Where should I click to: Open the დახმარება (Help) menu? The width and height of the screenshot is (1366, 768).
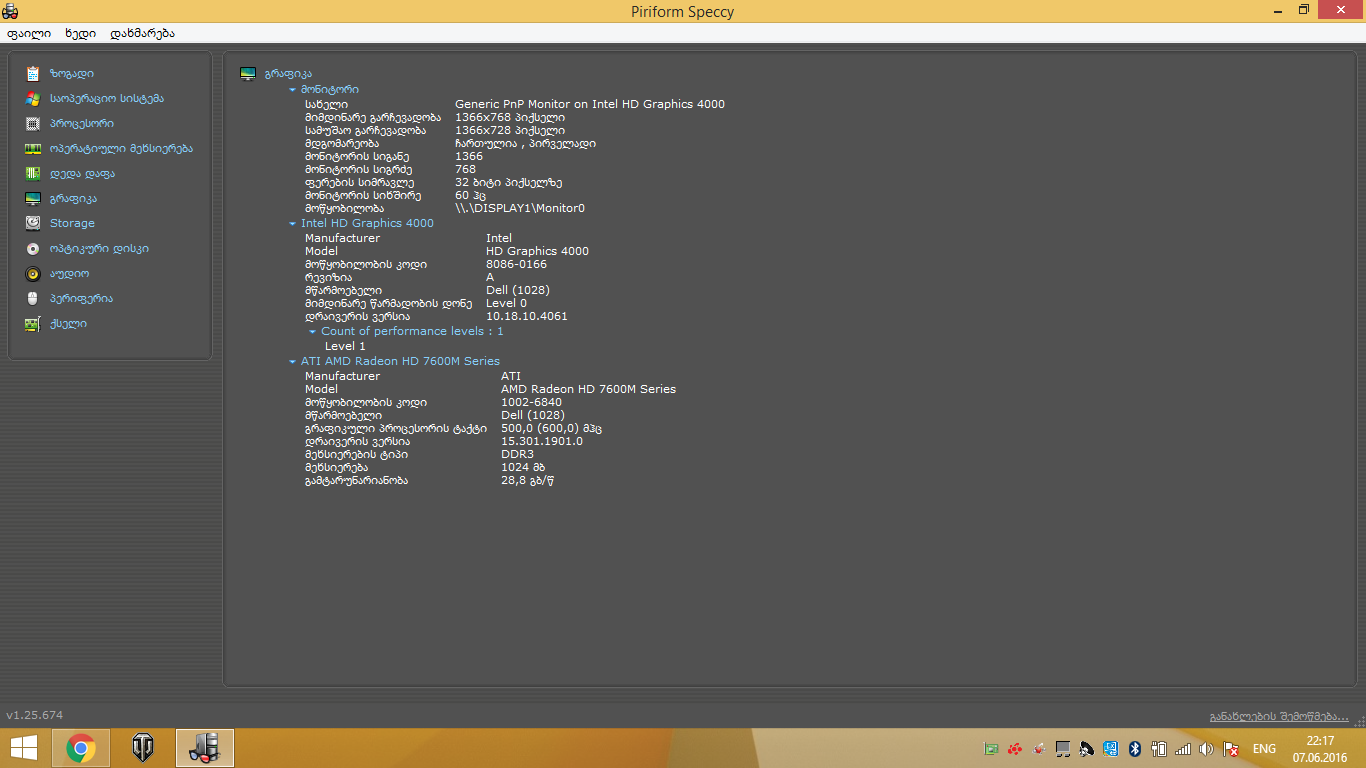[142, 33]
